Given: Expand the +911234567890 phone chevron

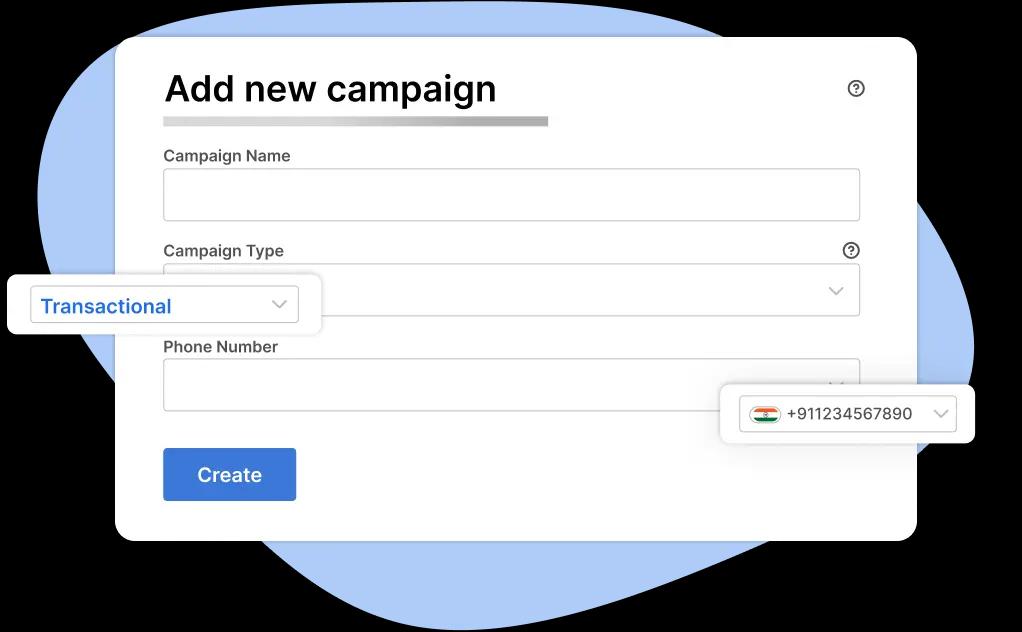Looking at the screenshot, I should coord(941,414).
